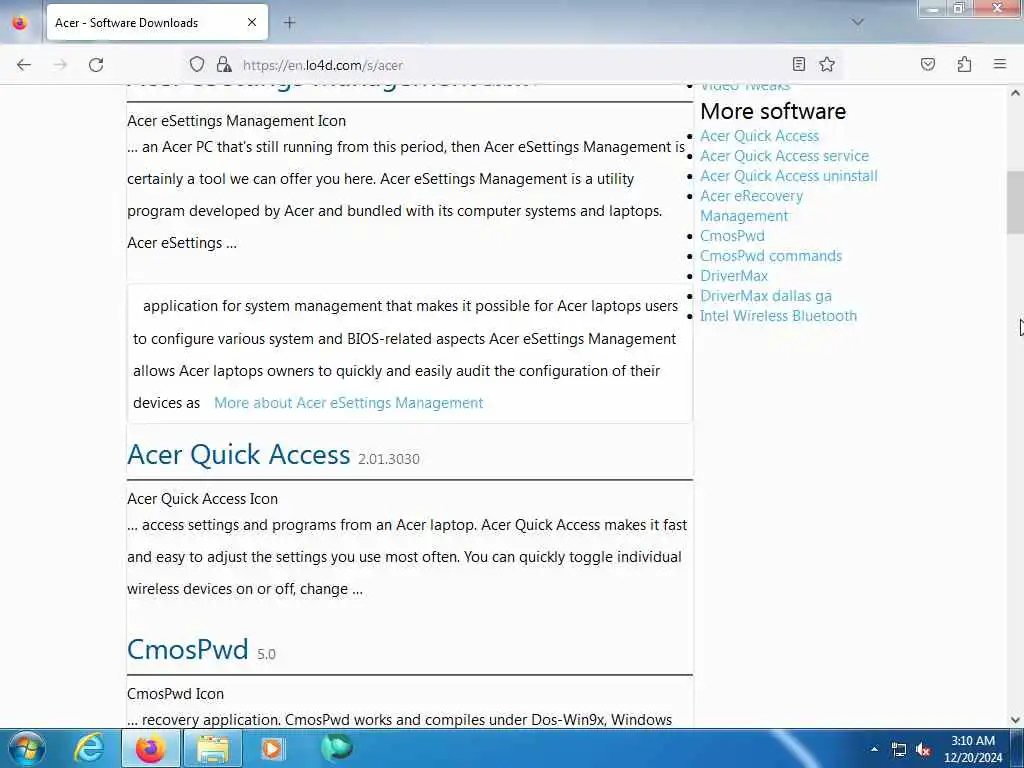Click version text 2.01.3030
This screenshot has height=768, width=1024.
(x=389, y=459)
